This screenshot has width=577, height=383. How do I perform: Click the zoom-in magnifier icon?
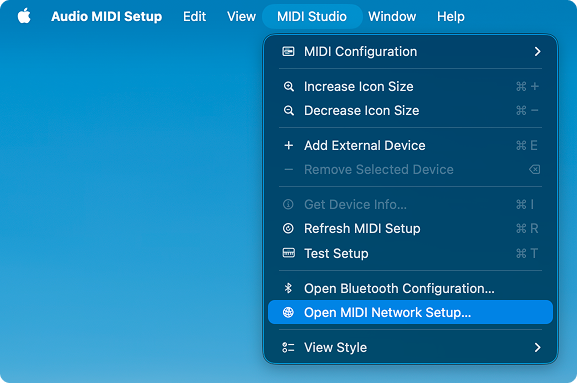(x=288, y=86)
